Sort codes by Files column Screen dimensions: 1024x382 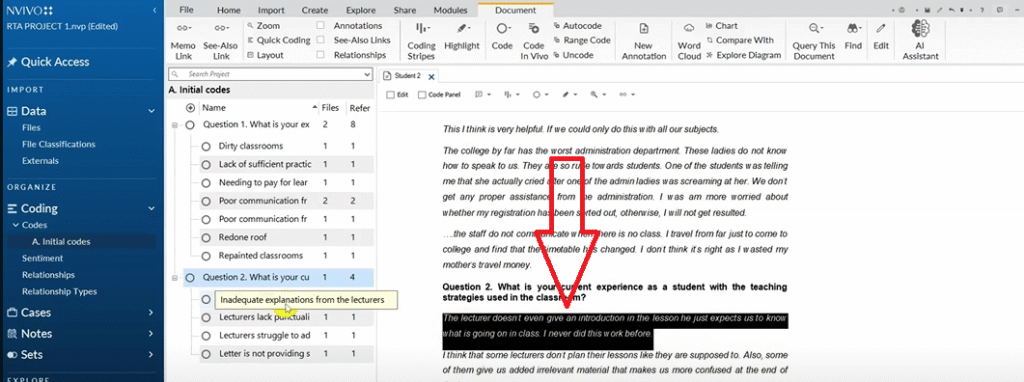pyautogui.click(x=330, y=108)
